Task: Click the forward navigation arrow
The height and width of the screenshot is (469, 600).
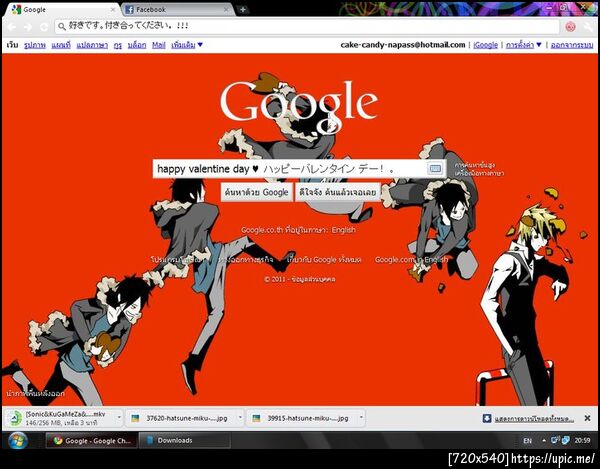Action: point(28,27)
